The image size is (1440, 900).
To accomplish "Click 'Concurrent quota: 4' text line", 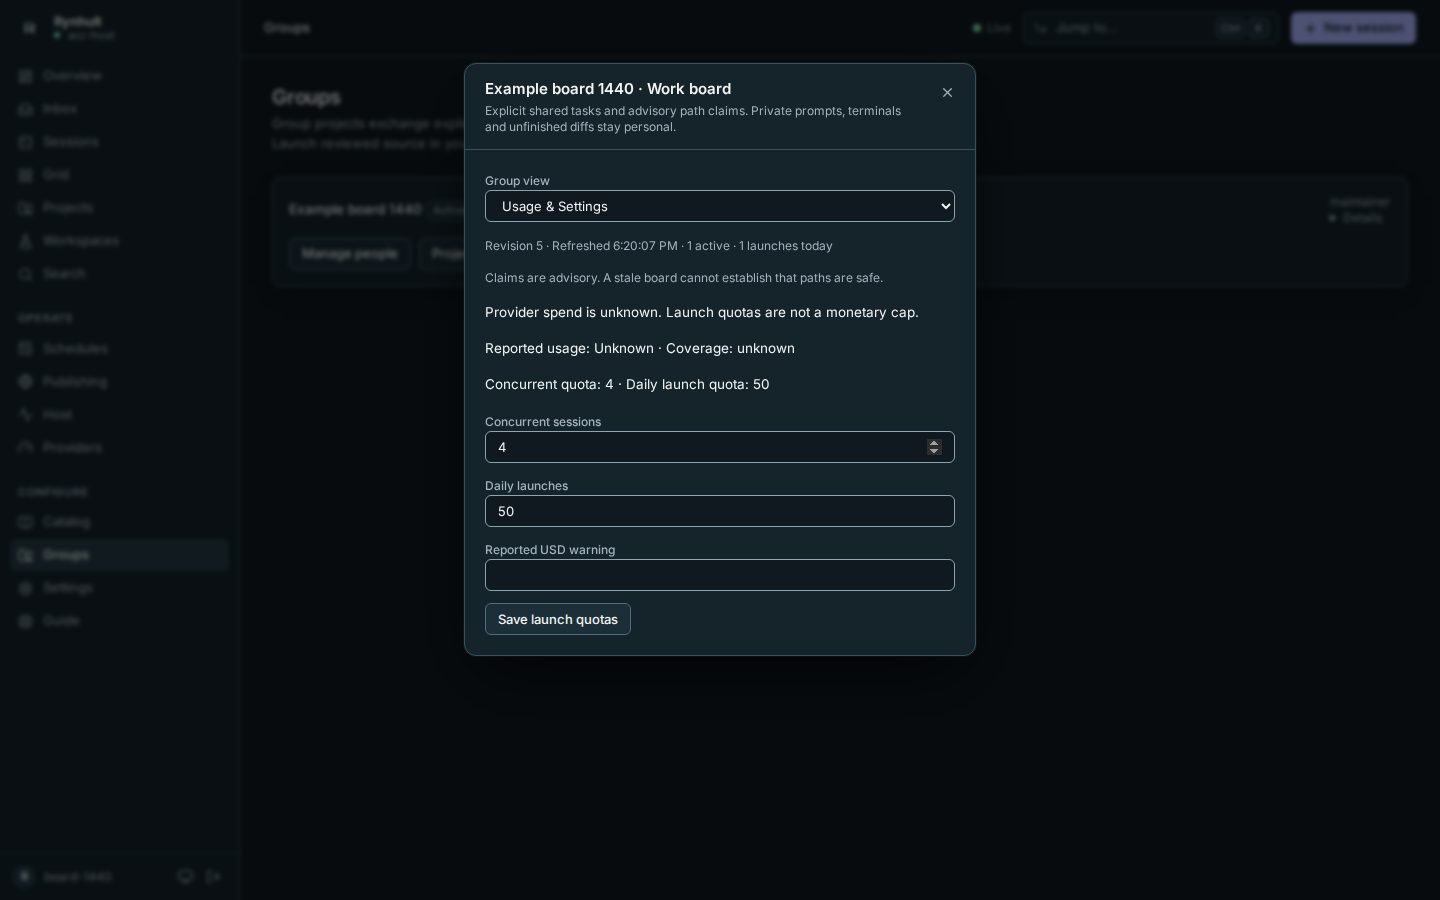I will (627, 384).
